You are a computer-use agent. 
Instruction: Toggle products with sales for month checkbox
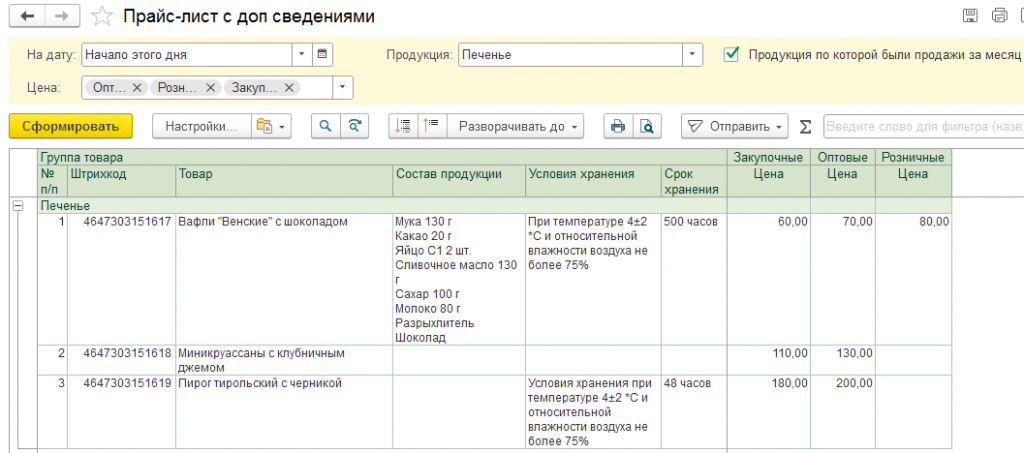(x=733, y=54)
